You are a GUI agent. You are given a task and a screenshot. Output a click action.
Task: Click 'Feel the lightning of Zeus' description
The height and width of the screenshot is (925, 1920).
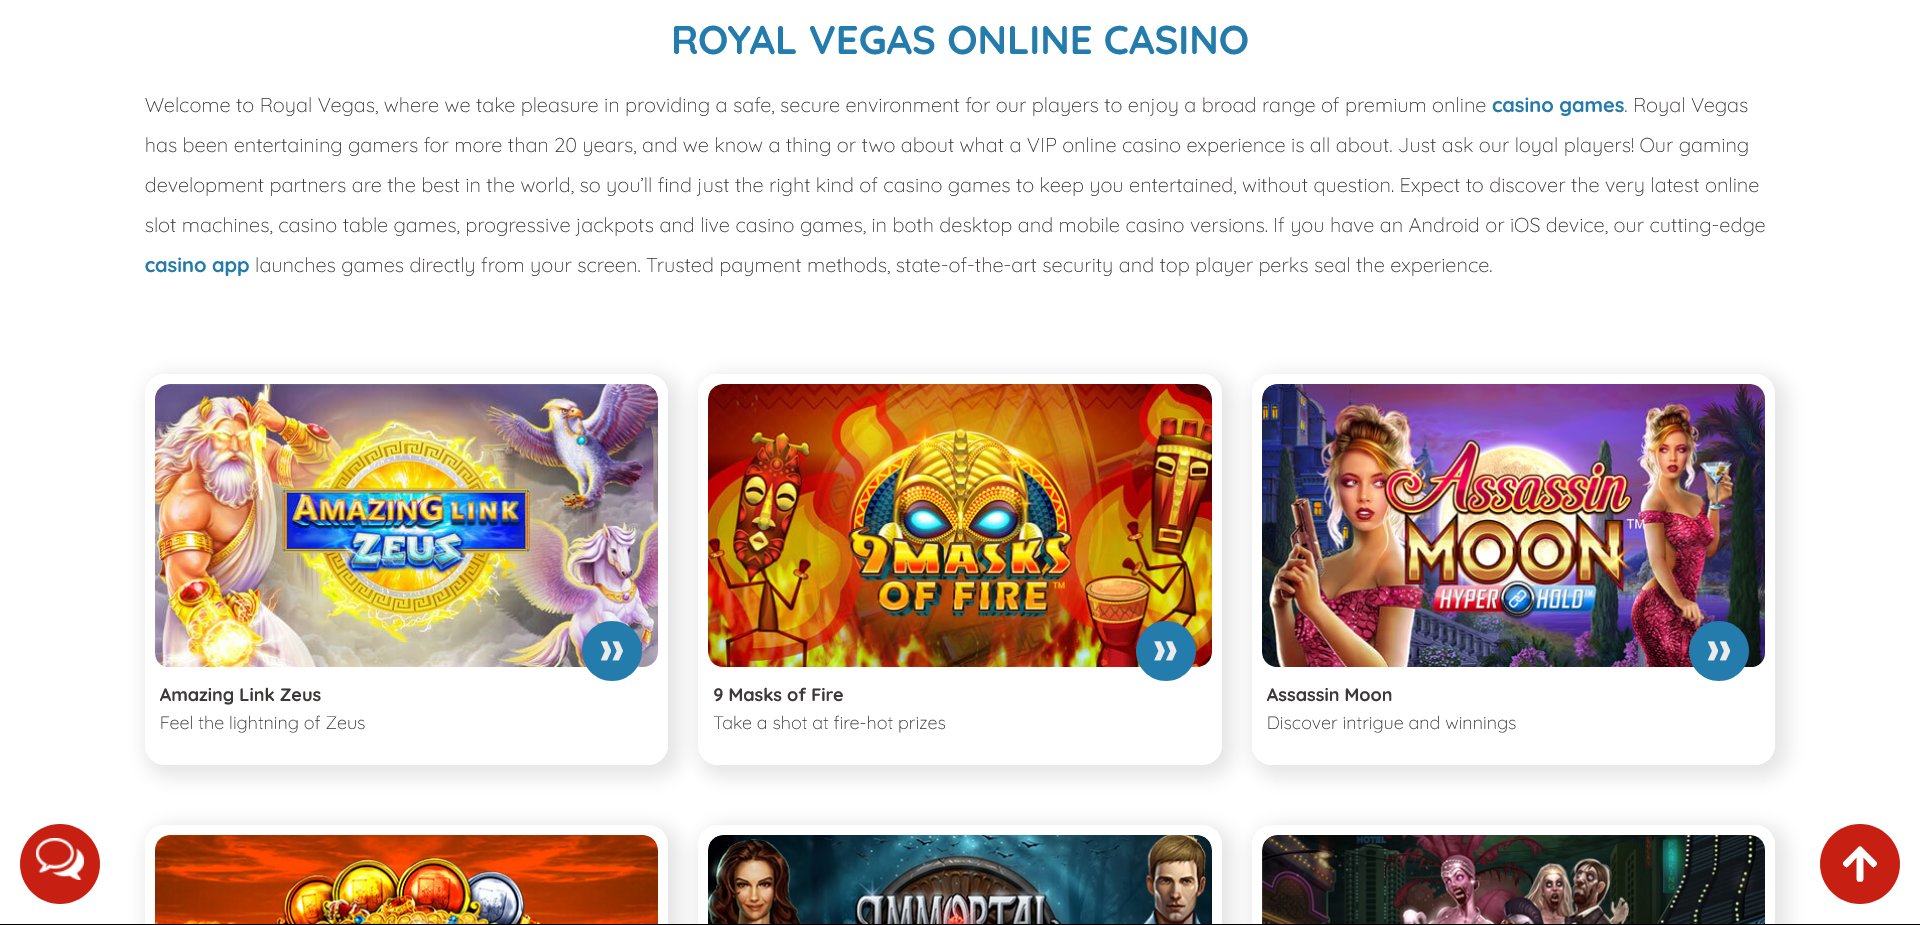(262, 723)
